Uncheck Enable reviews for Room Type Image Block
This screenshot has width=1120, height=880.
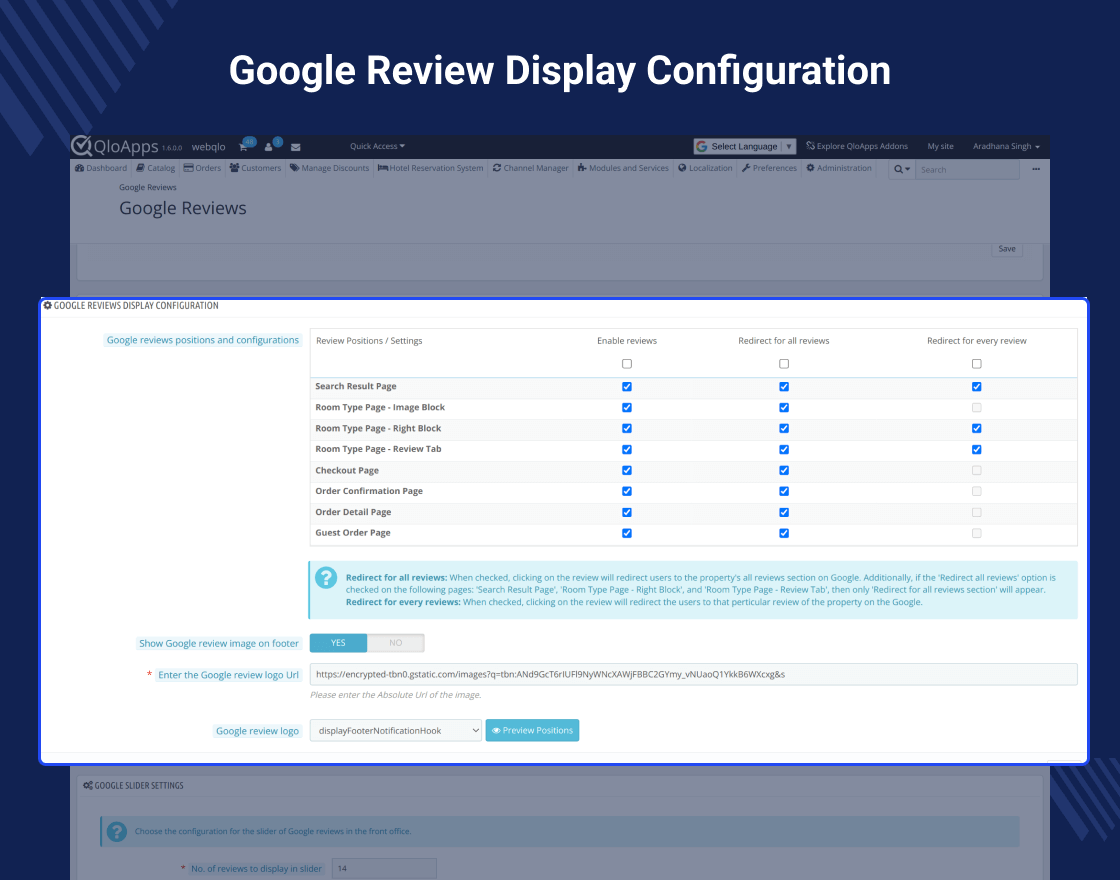pos(626,407)
